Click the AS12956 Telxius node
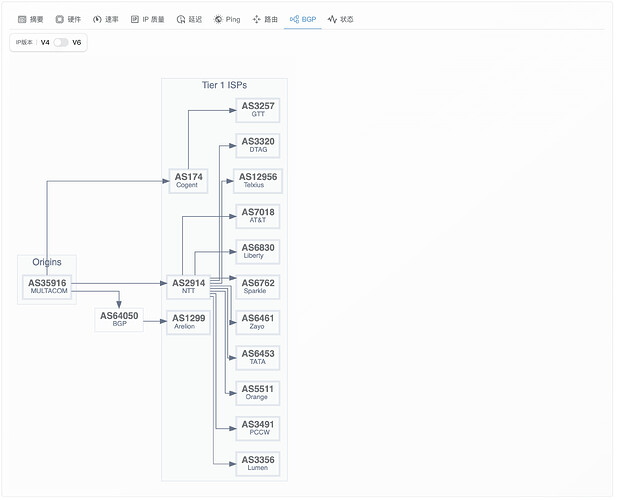Screen dimensions: 617x500 [x=258, y=181]
